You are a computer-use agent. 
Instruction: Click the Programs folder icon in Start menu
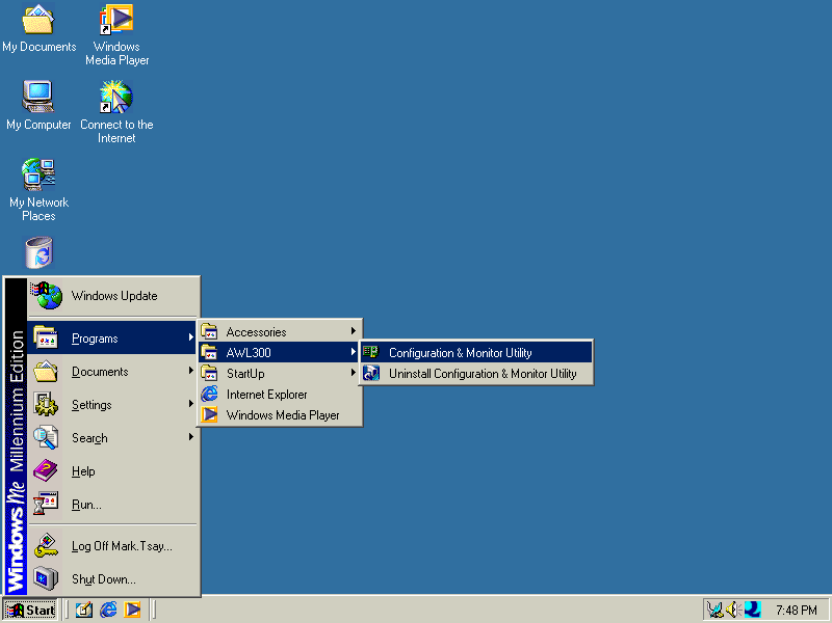pyautogui.click(x=46, y=338)
